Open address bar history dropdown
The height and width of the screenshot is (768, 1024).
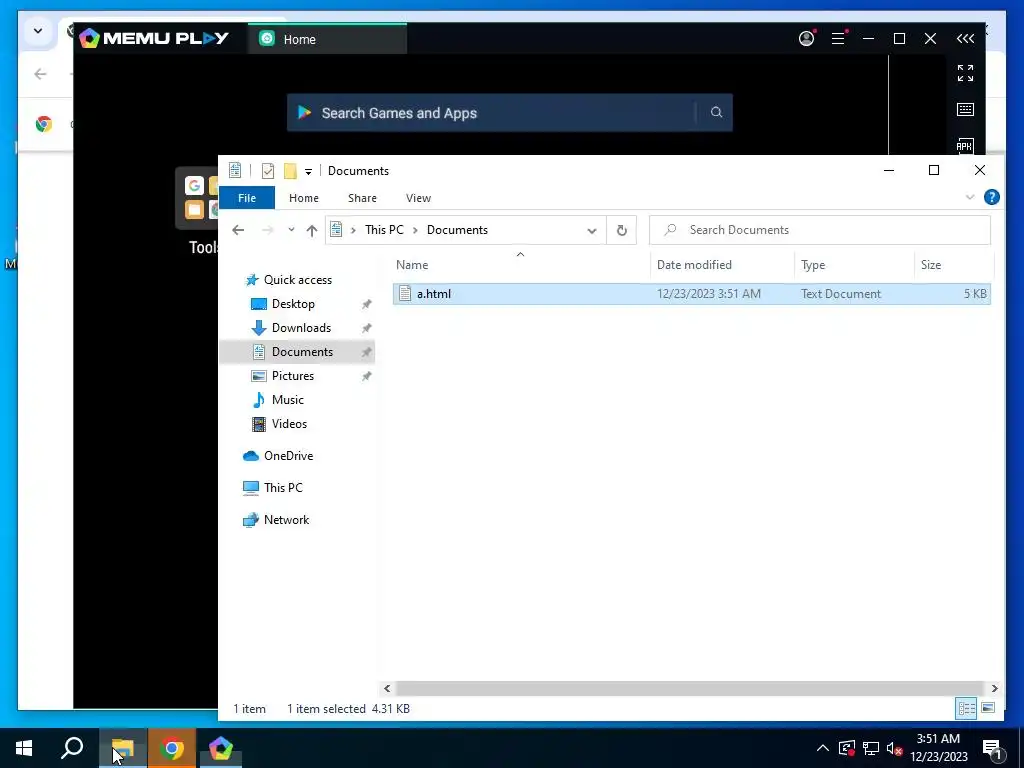pos(592,231)
